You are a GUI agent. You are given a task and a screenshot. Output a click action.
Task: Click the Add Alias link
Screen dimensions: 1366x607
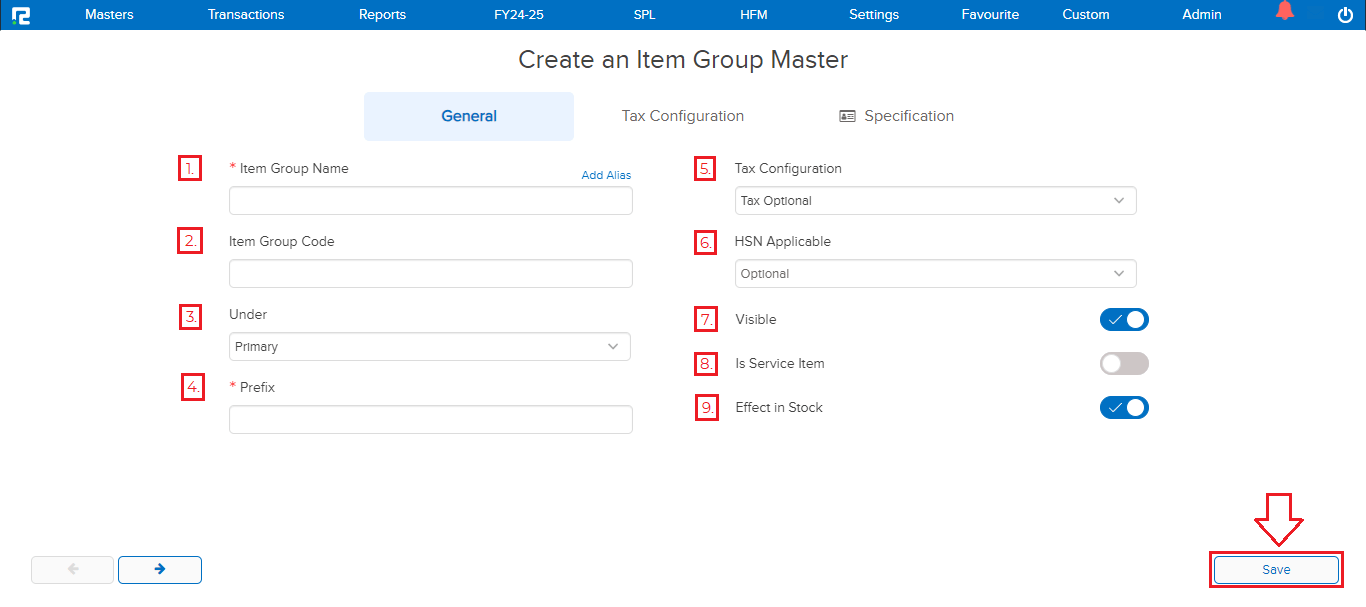coord(606,175)
